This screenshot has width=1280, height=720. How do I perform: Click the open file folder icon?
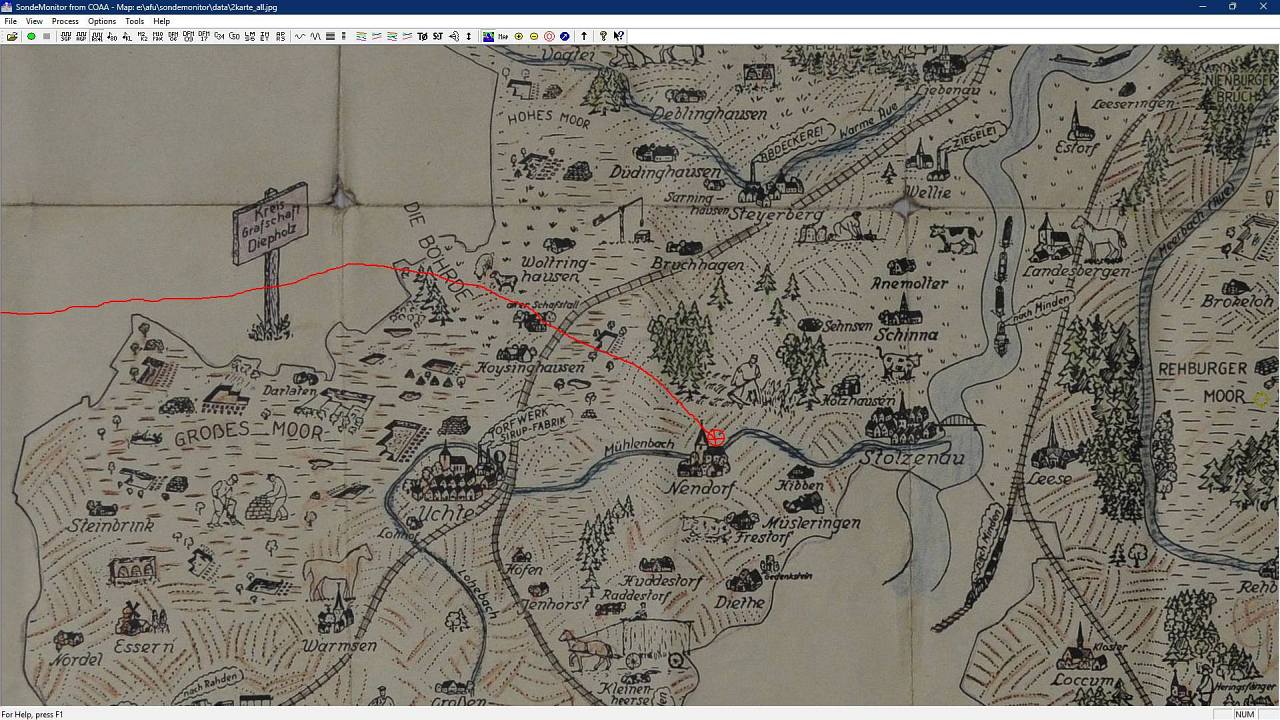pos(12,36)
